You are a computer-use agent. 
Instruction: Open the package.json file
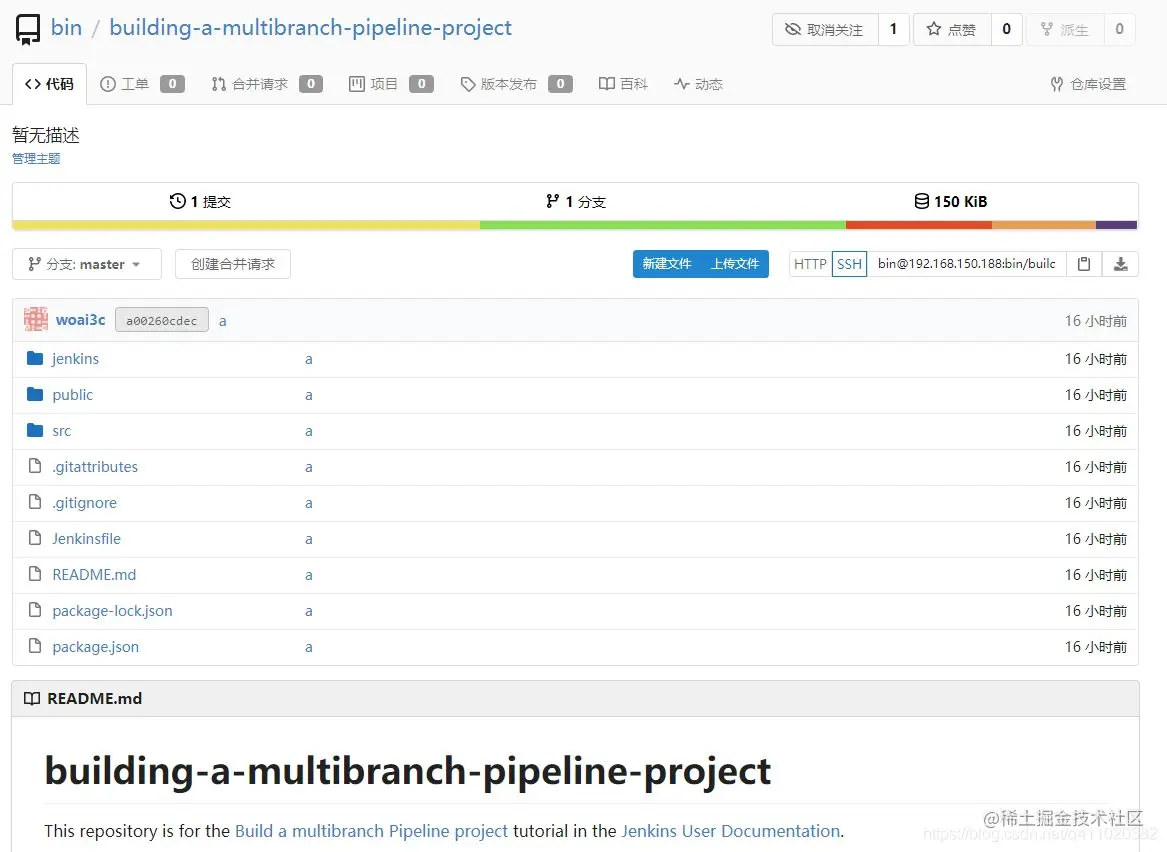click(x=95, y=647)
